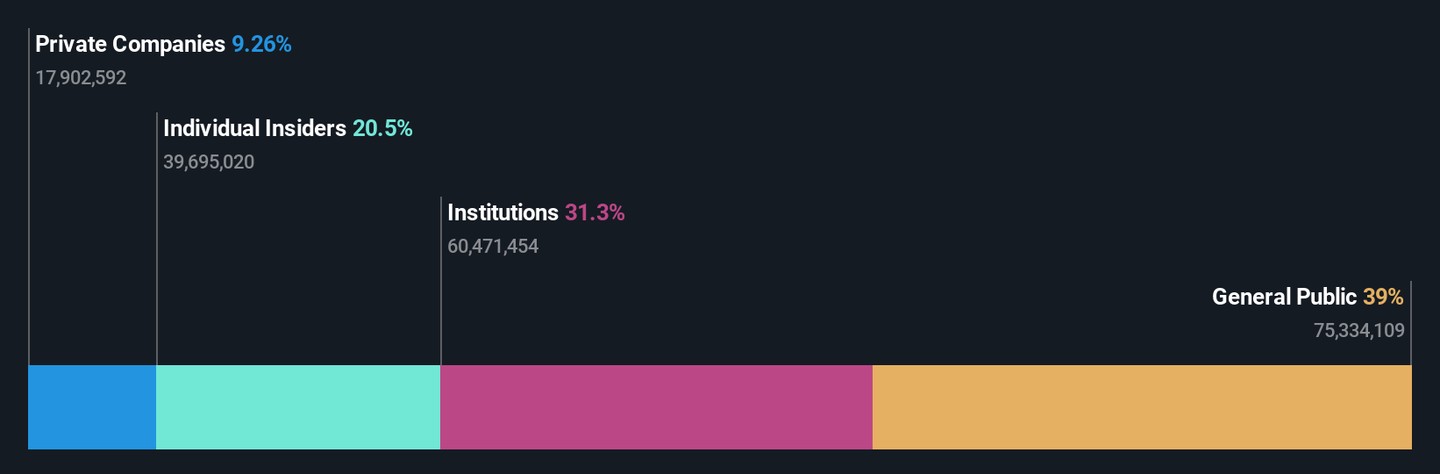Click the vertical leader line for Institutions
Viewport: 1440px width, 474px height.
pos(441,281)
